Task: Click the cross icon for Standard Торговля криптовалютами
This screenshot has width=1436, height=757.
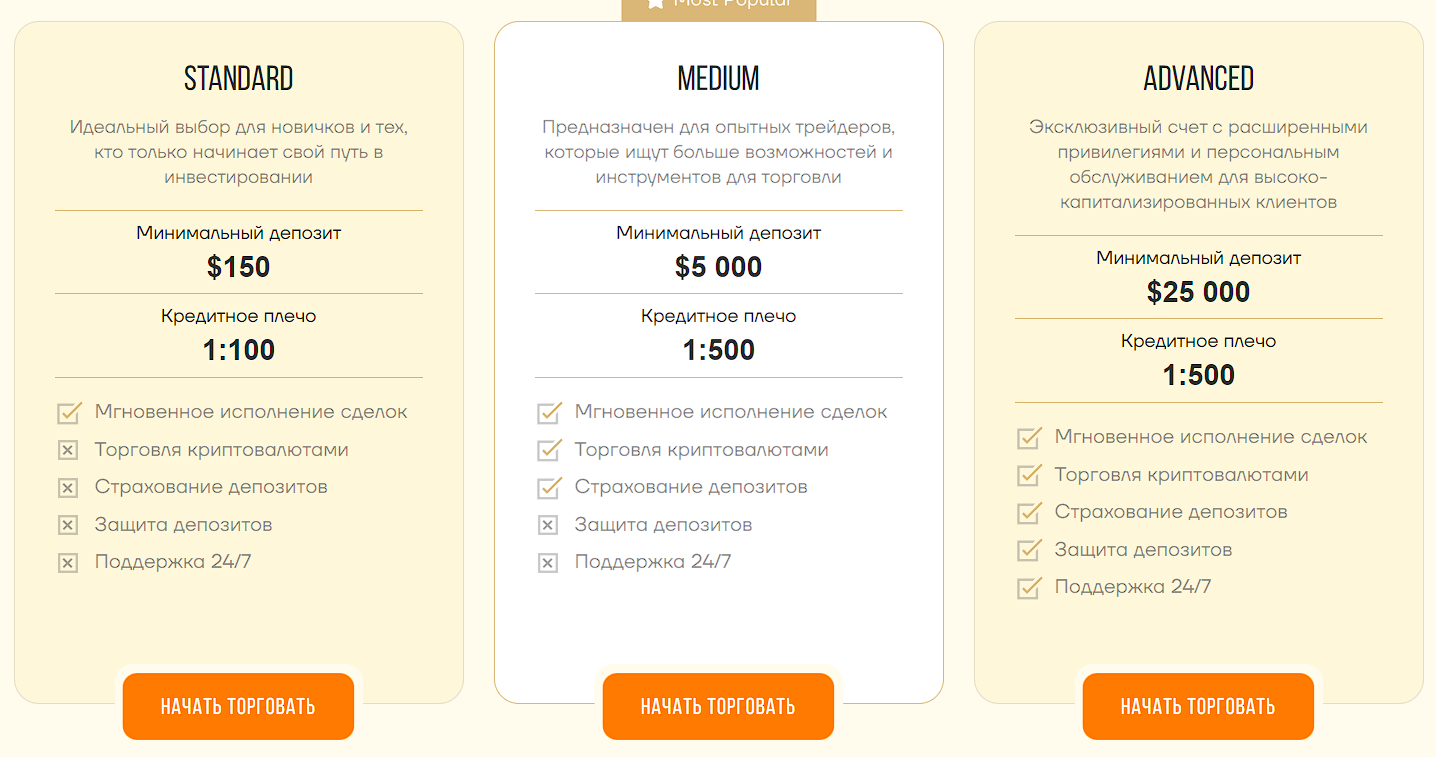Action: [x=68, y=451]
